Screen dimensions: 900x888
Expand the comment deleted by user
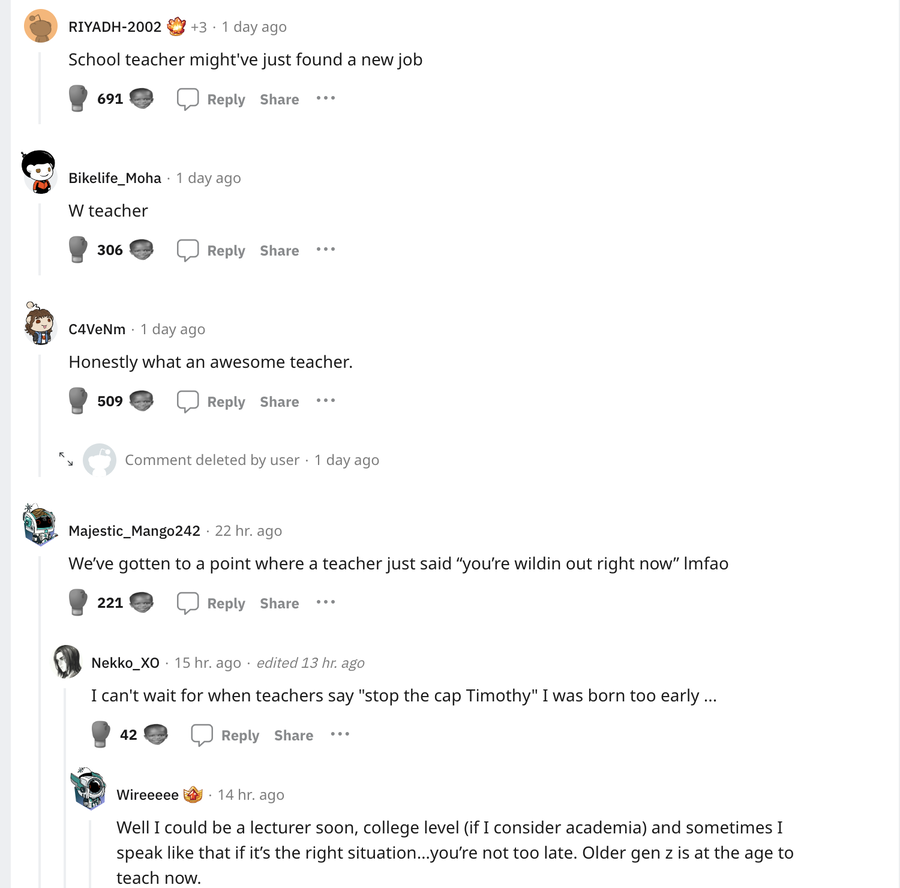coord(66,459)
